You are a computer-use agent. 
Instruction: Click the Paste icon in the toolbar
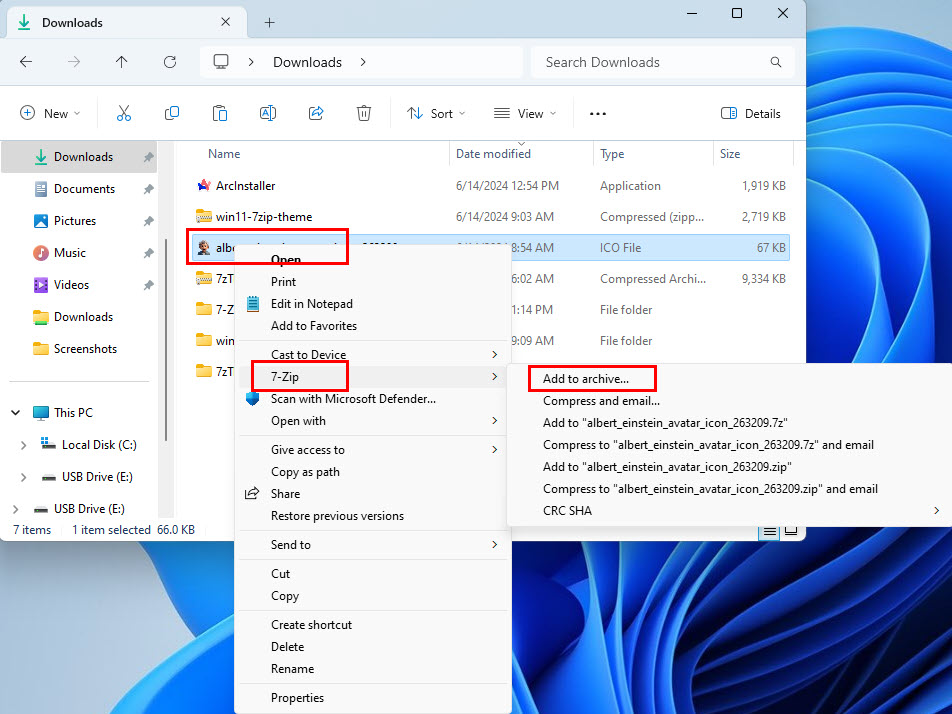[x=220, y=113]
